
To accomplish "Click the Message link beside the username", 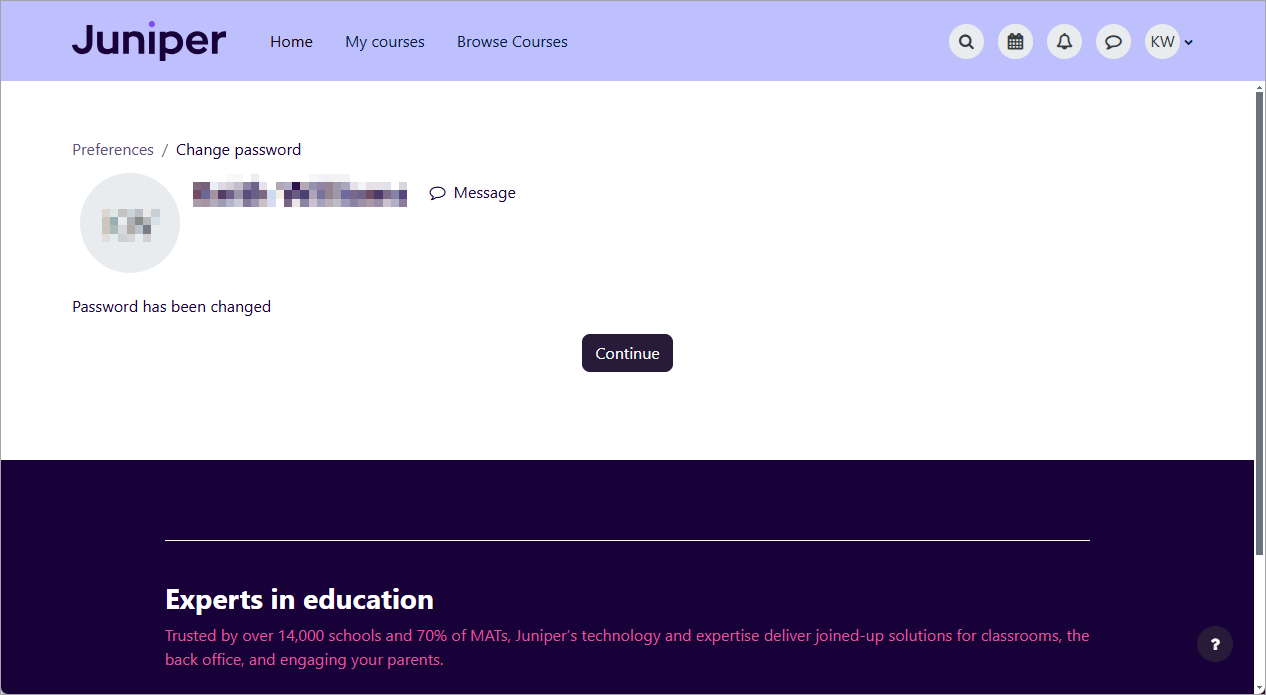I will [473, 193].
